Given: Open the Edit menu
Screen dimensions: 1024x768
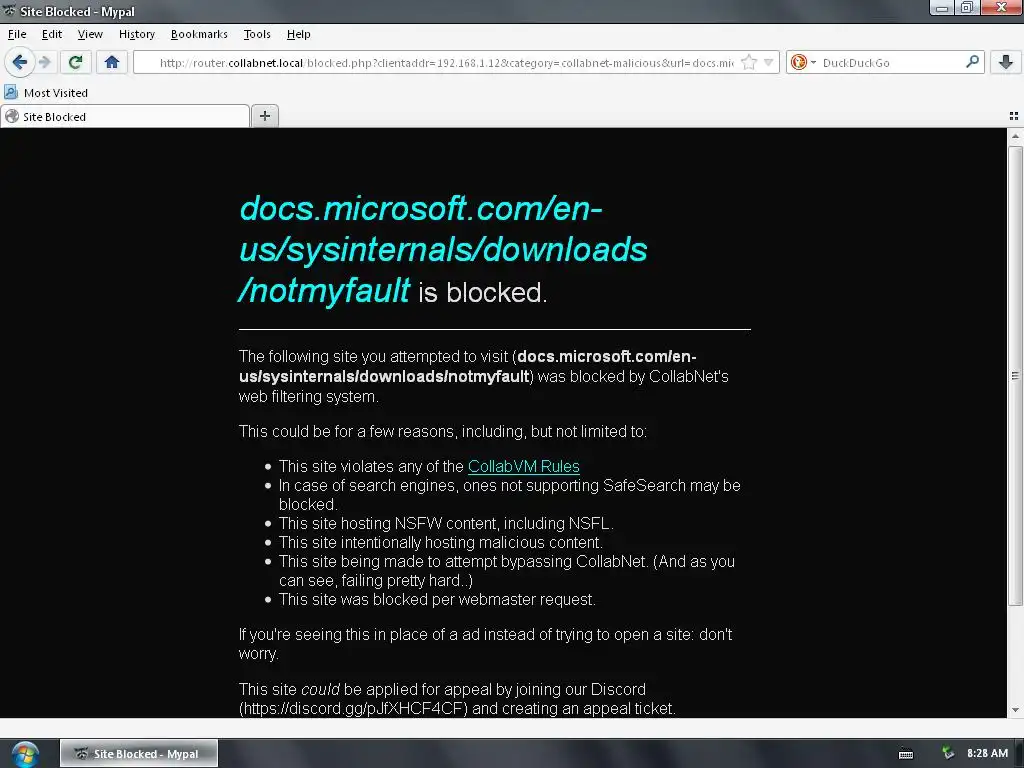Looking at the screenshot, I should (52, 34).
